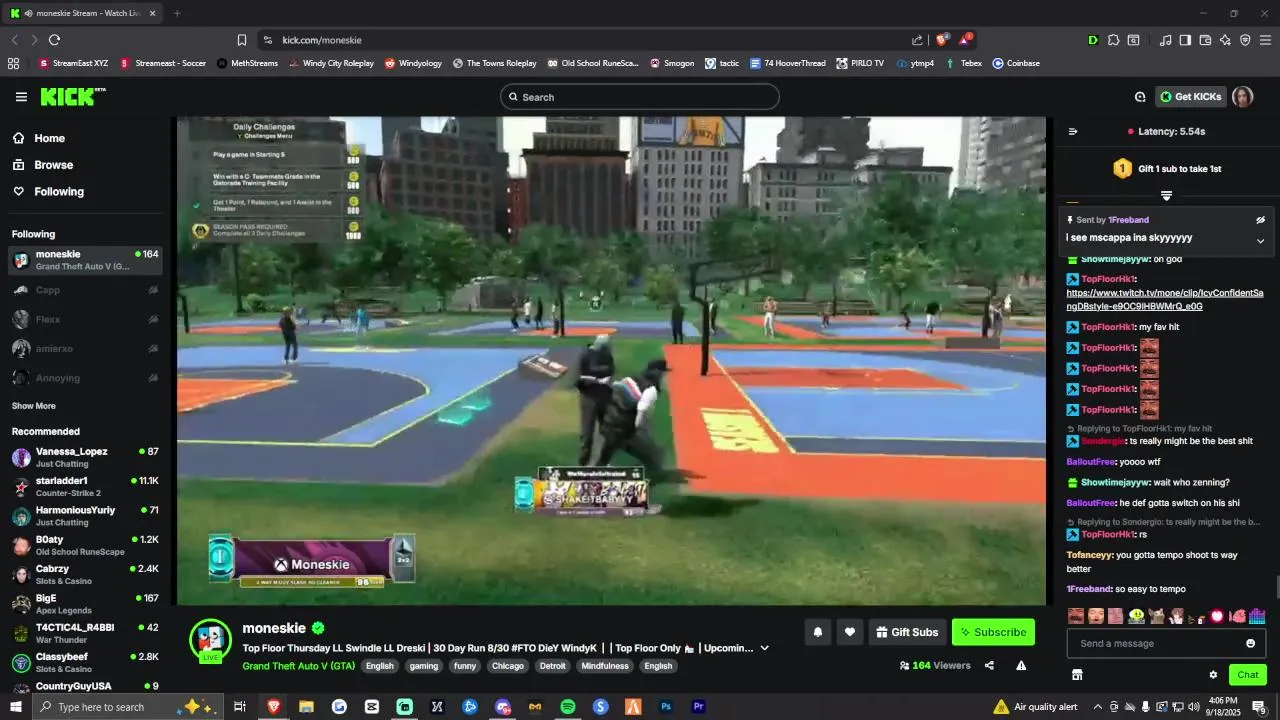Screen dimensions: 1280x720
Task: Open starladder1 recommended channel
Action: point(84,487)
